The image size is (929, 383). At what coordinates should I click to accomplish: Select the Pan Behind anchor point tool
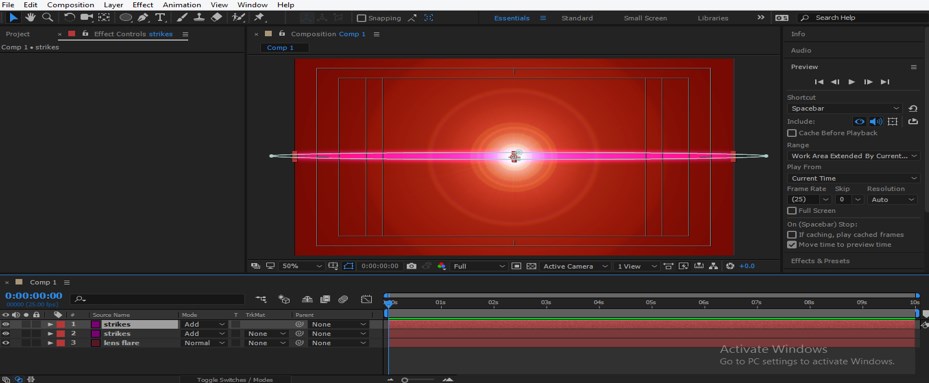[104, 18]
